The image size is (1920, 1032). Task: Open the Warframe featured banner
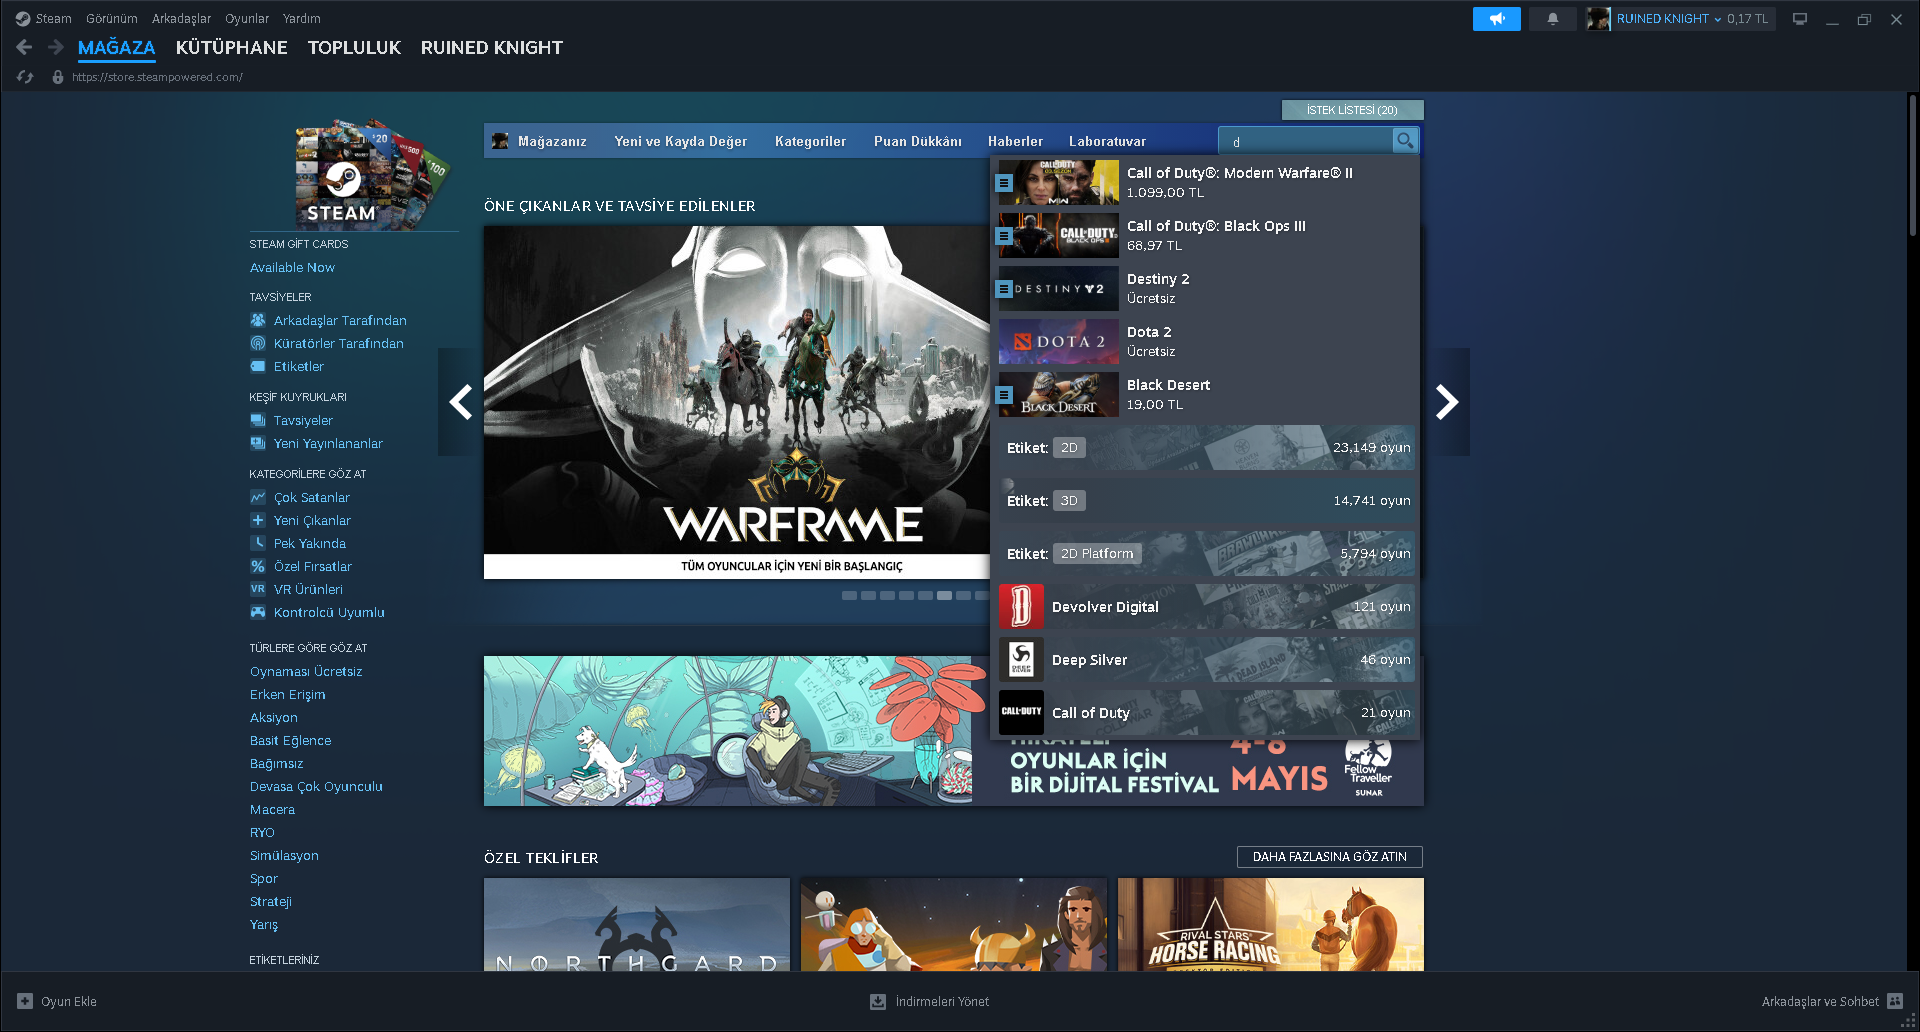pyautogui.click(x=737, y=402)
